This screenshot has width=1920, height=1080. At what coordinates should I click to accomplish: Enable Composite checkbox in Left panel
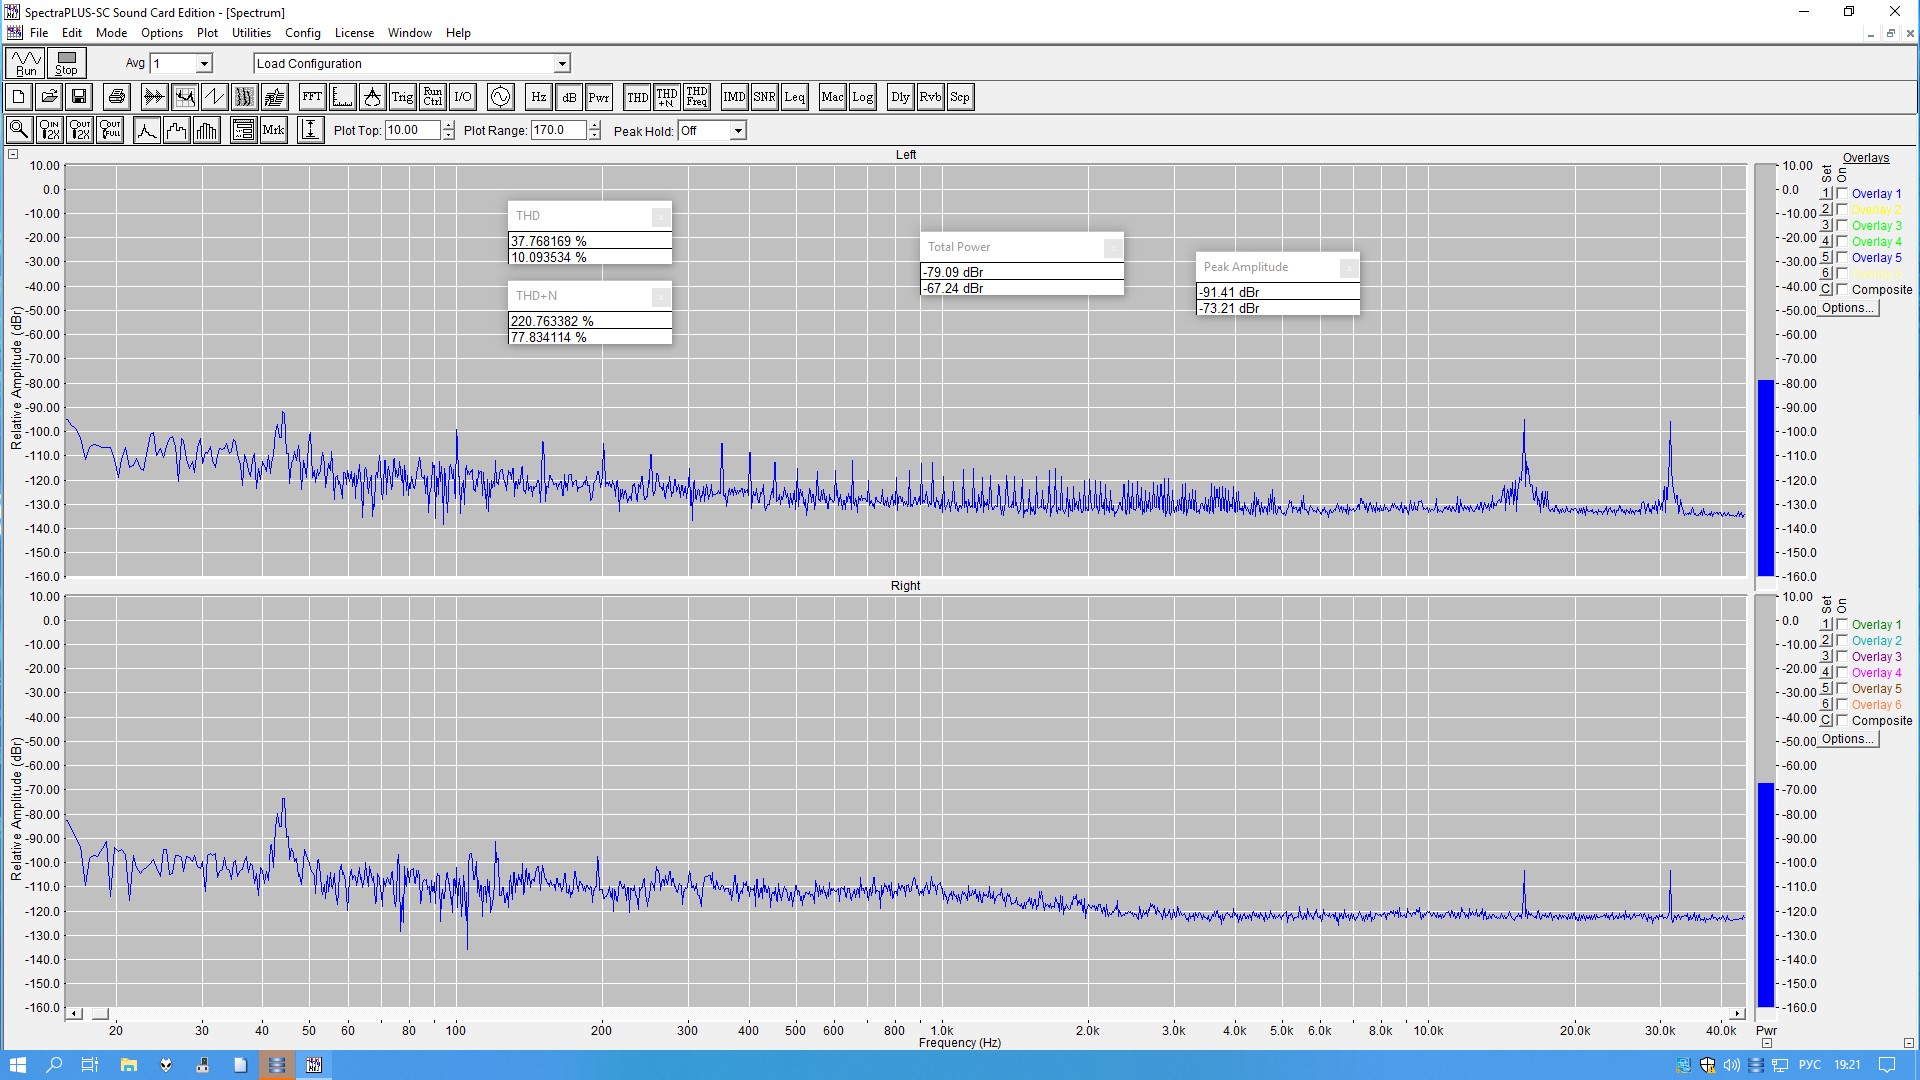pyautogui.click(x=1842, y=290)
